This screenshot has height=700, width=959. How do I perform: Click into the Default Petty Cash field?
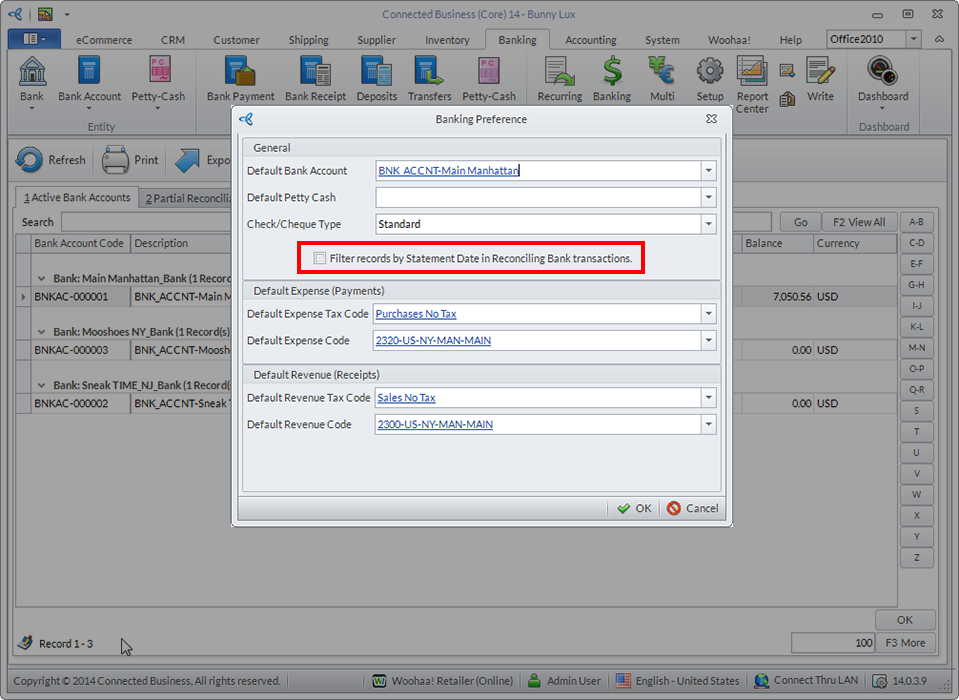[537, 198]
